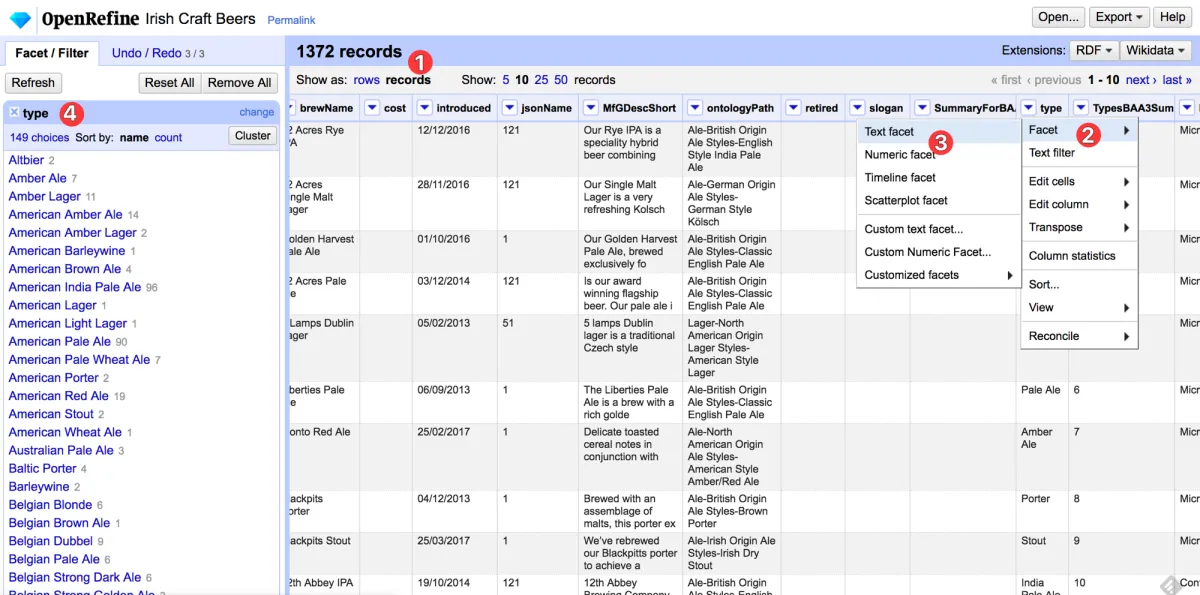
Task: Select the American India Pale Ale choice
Action: [75, 287]
